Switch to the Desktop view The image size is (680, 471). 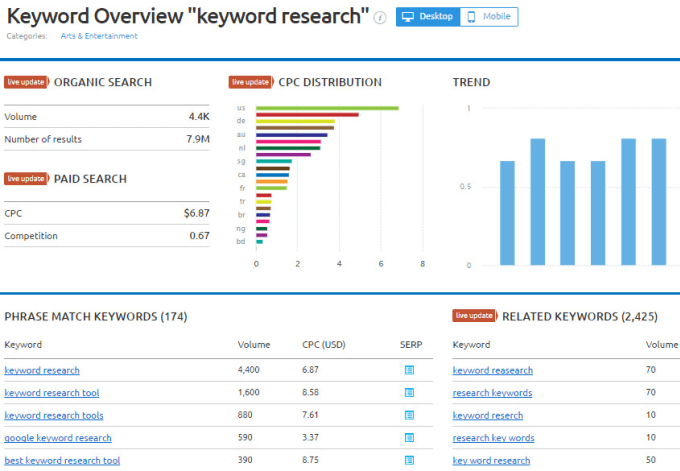click(427, 17)
